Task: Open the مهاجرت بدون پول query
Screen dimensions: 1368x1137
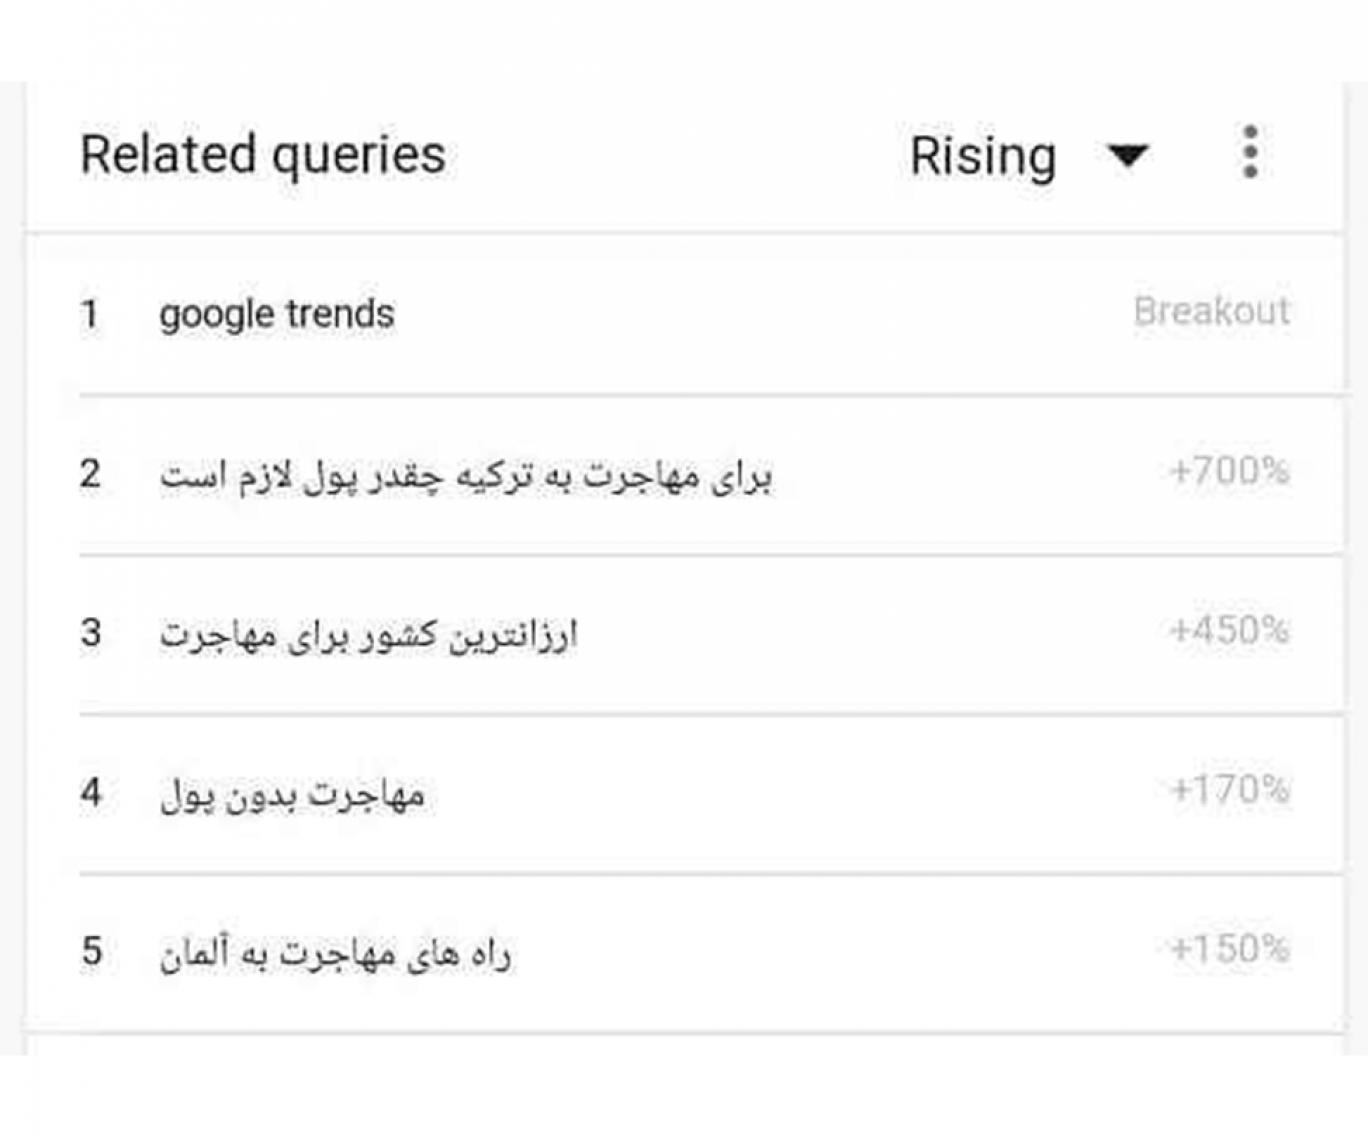Action: click(x=293, y=794)
